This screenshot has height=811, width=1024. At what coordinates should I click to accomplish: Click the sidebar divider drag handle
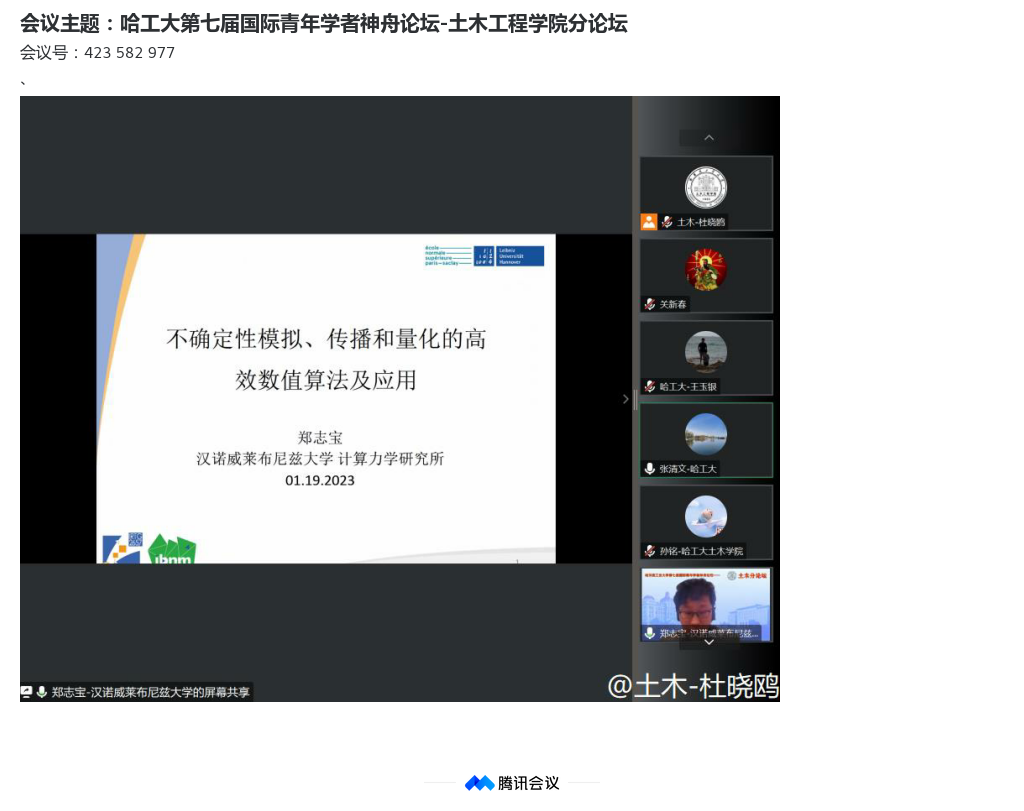coord(635,400)
